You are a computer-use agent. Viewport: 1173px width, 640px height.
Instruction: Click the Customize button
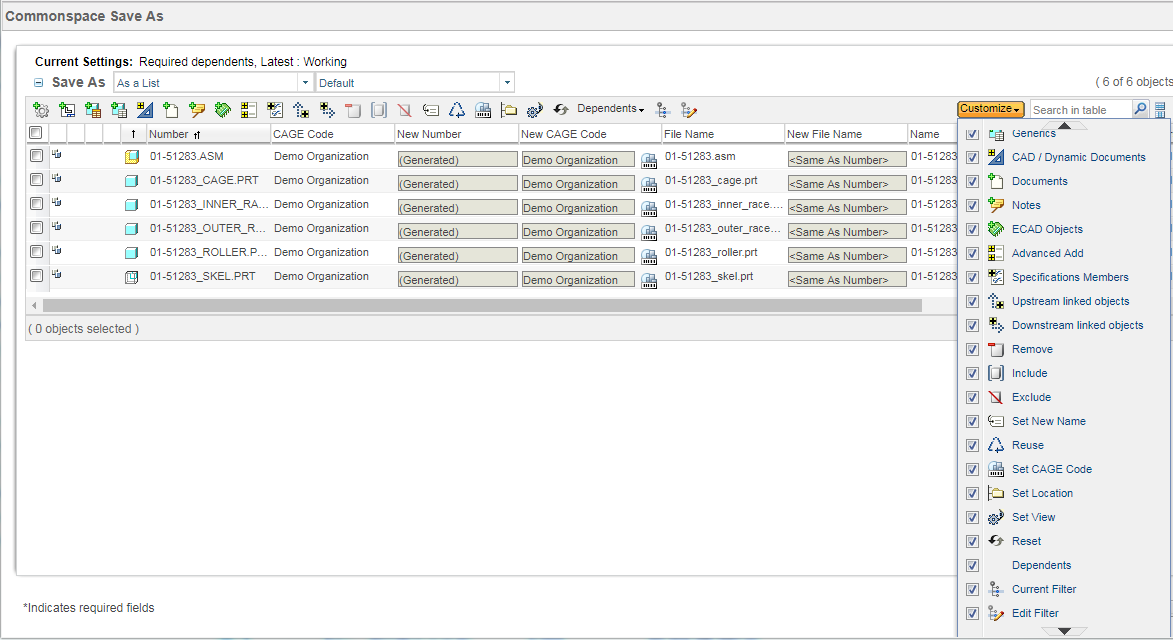pyautogui.click(x=990, y=109)
